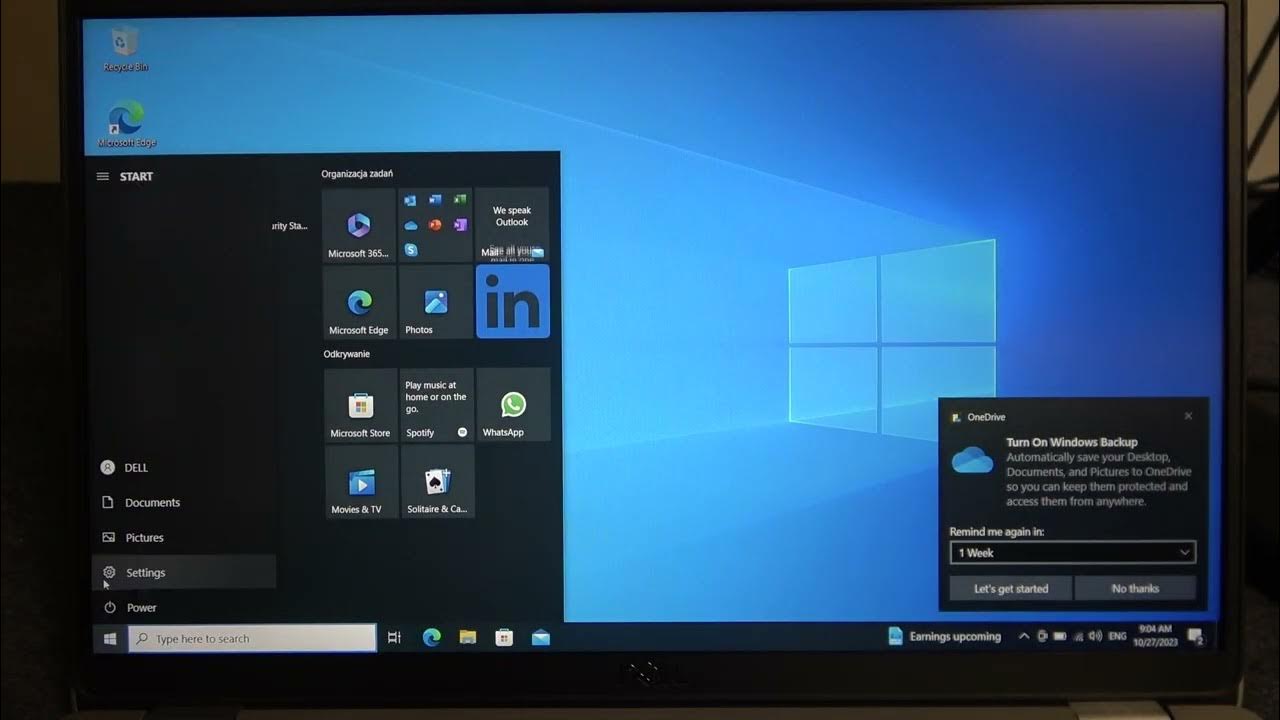Open the Microsoft 365 tile
Viewport: 1280px width, 720px height.
pos(359,225)
